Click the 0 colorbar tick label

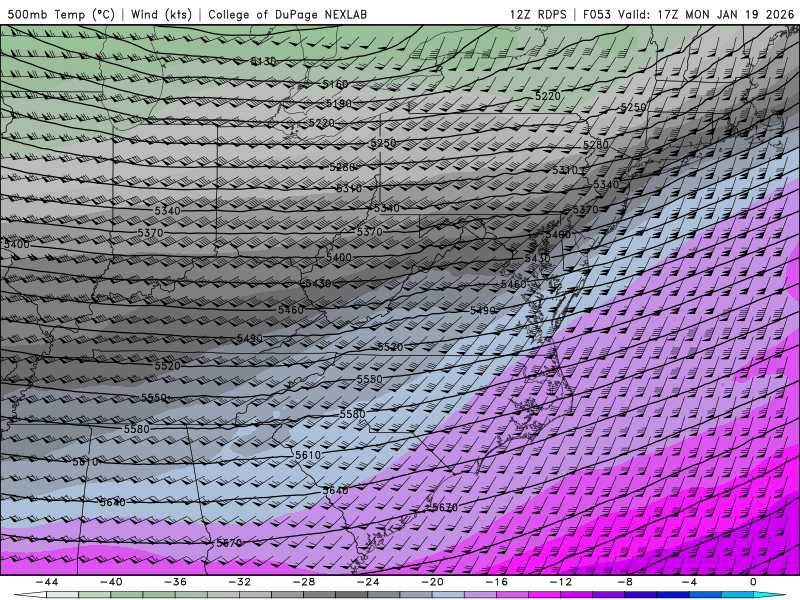(x=753, y=582)
